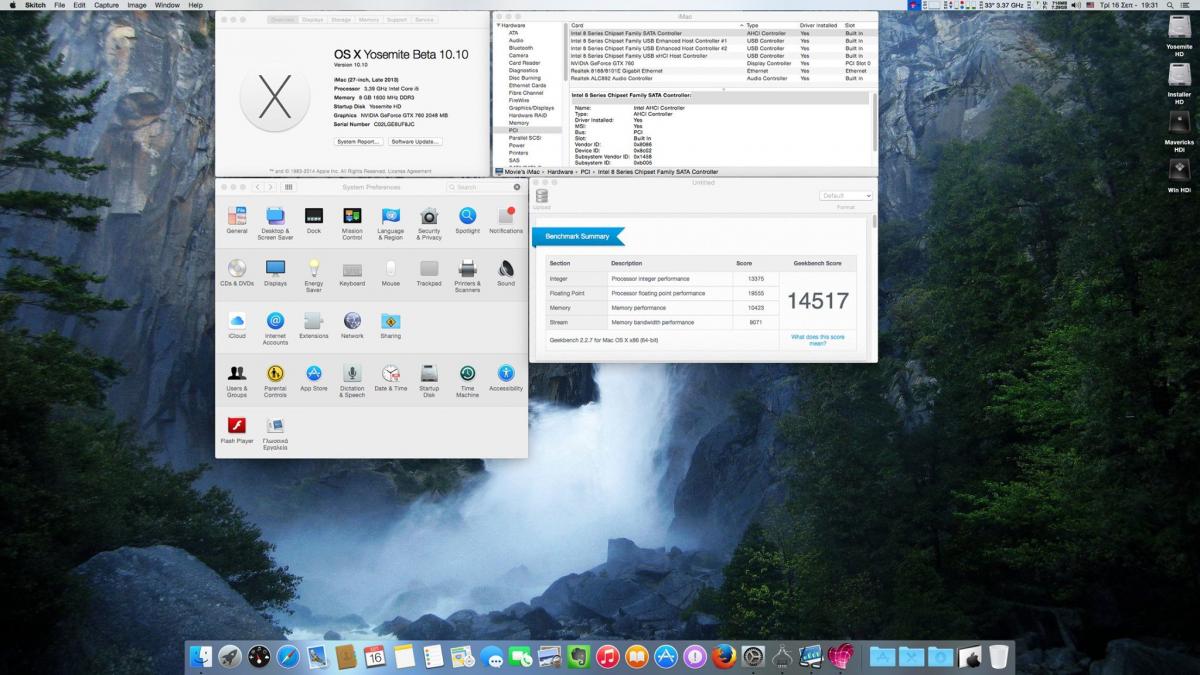The width and height of the screenshot is (1200, 675).
Task: Open the Default format dropdown in Geekbench
Action: [x=846, y=196]
